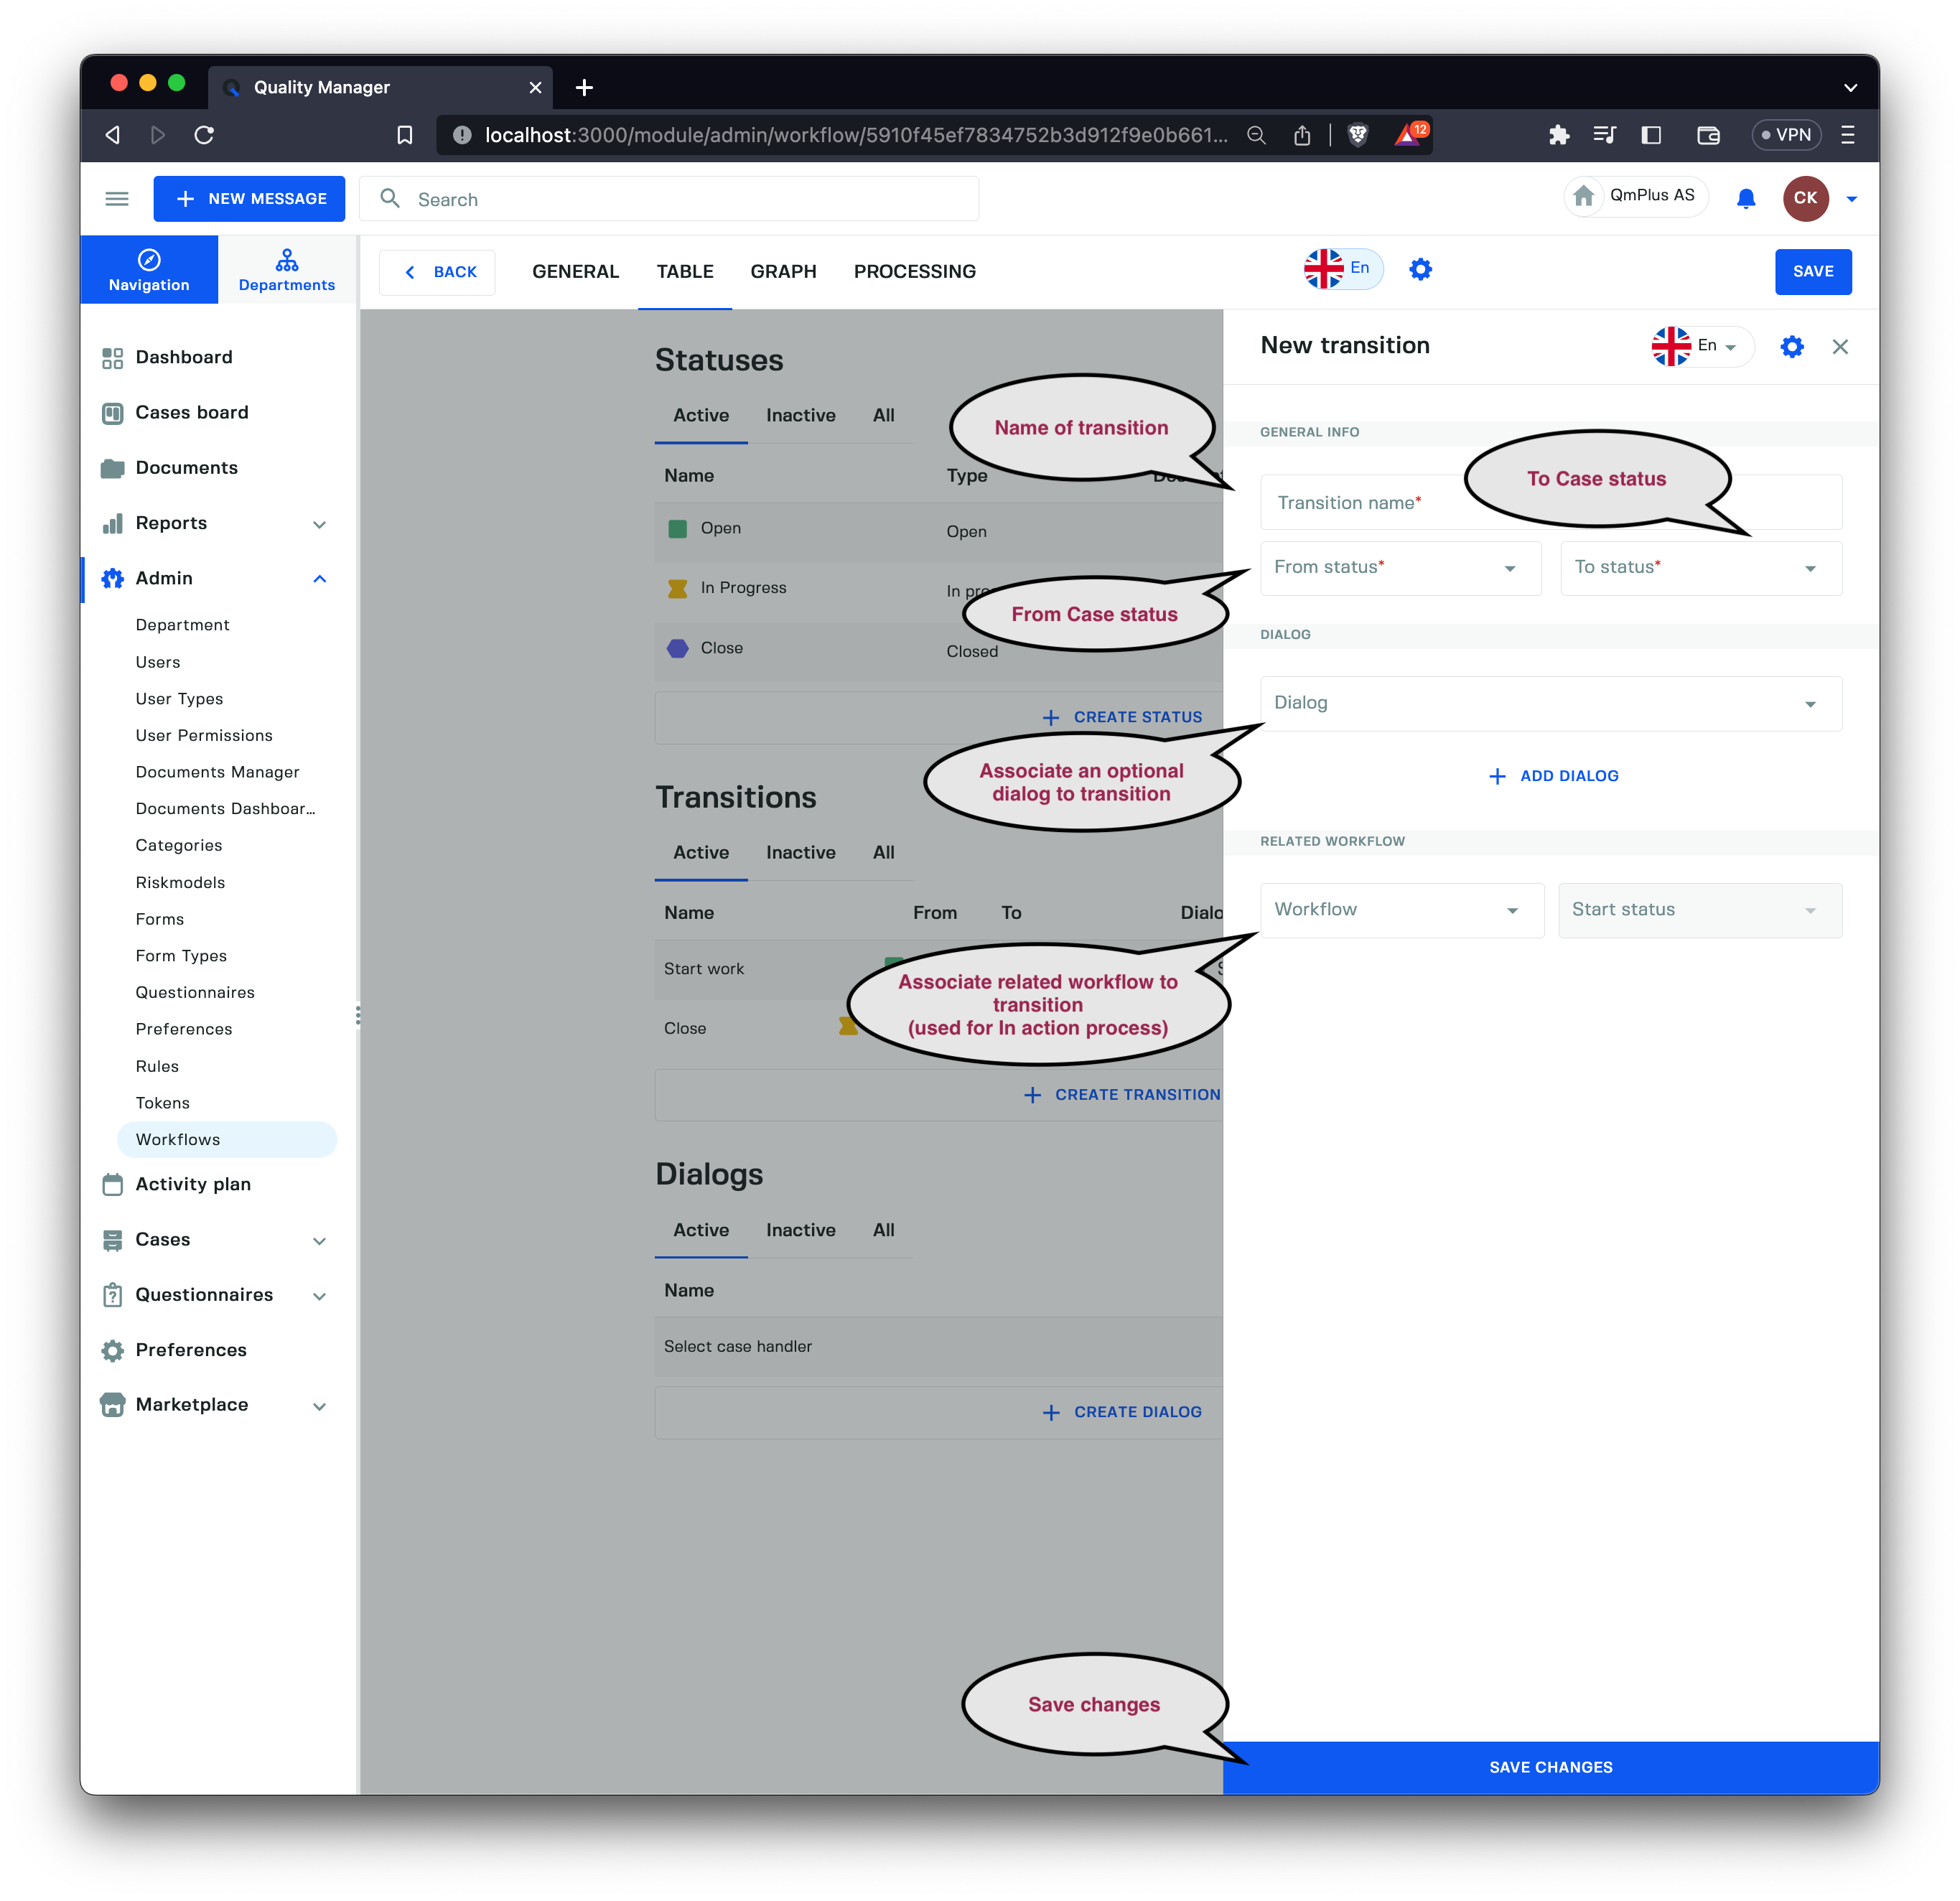This screenshot has width=1960, height=1901.
Task: Click the NEW MESSAGE button
Action: 249,199
